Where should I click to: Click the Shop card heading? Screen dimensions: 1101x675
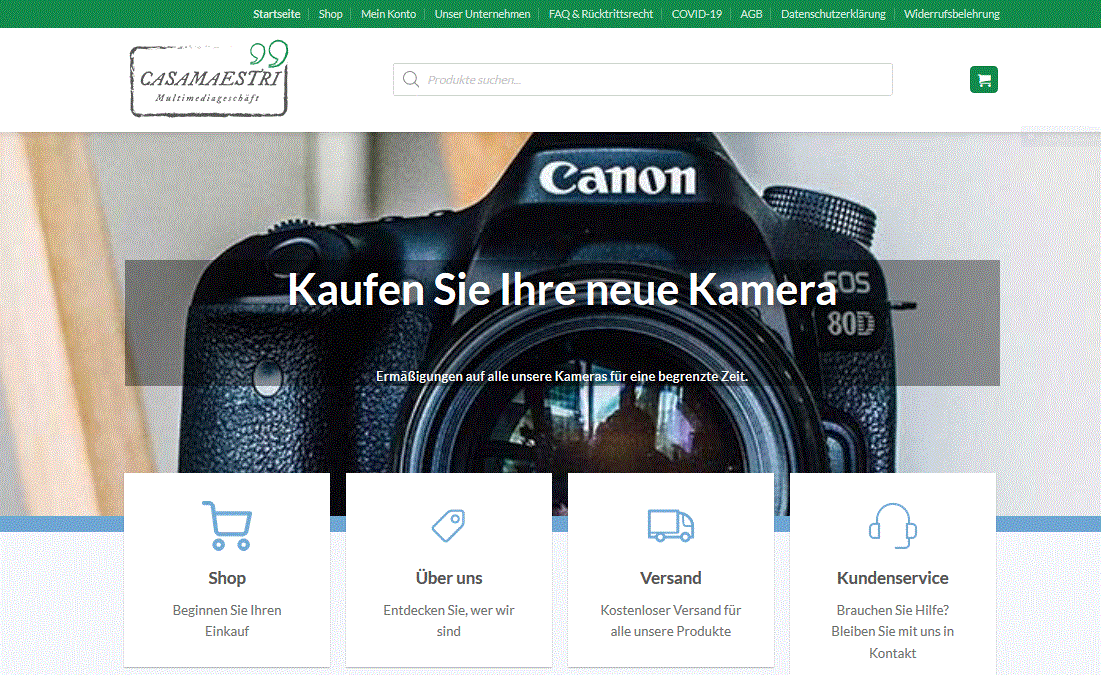(227, 578)
